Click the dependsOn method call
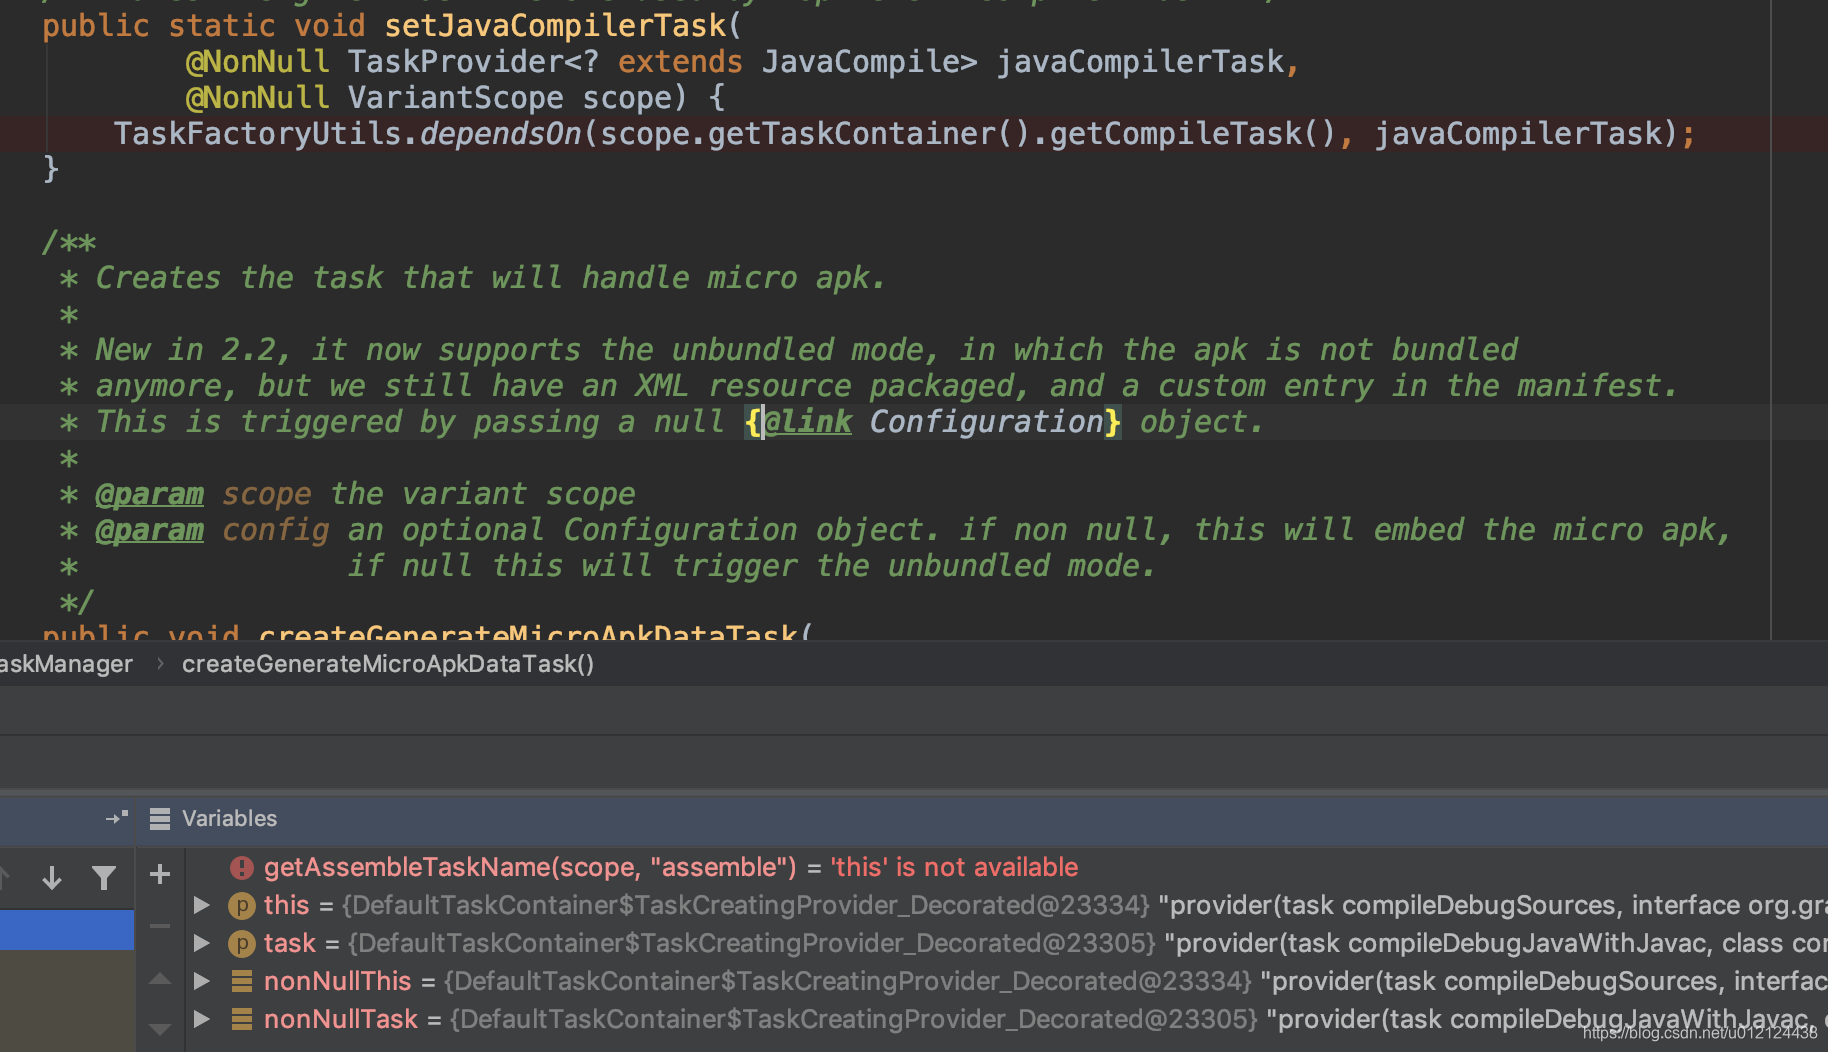 click(501, 134)
